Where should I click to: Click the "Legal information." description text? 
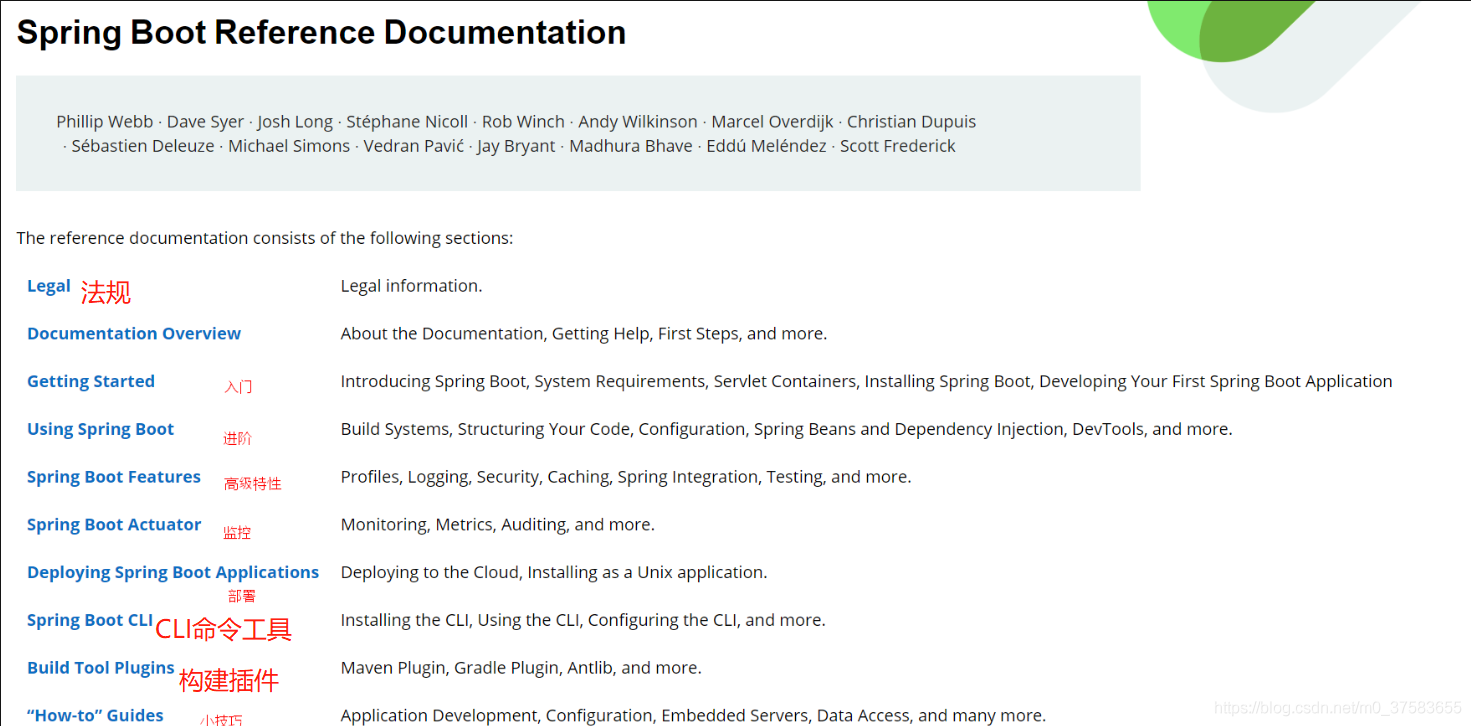coord(412,286)
